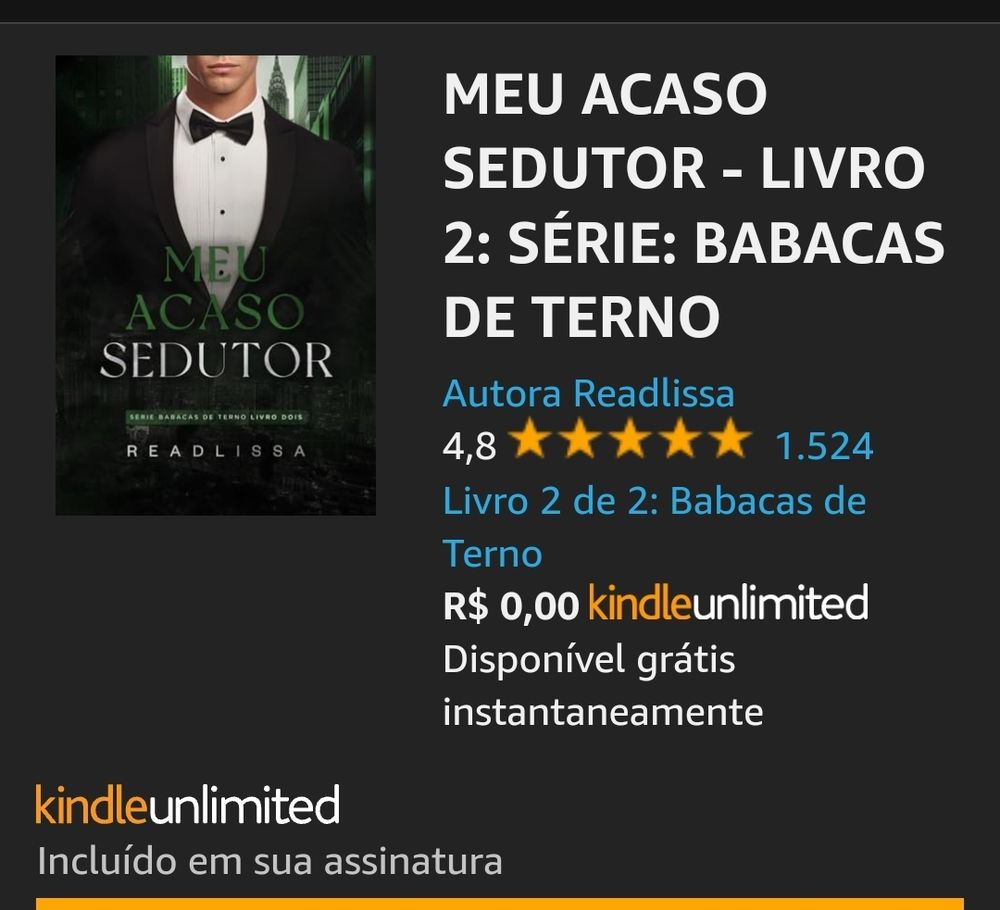Tap the orange button below the subscription label
This screenshot has height=910, width=1000.
[x=500, y=904]
